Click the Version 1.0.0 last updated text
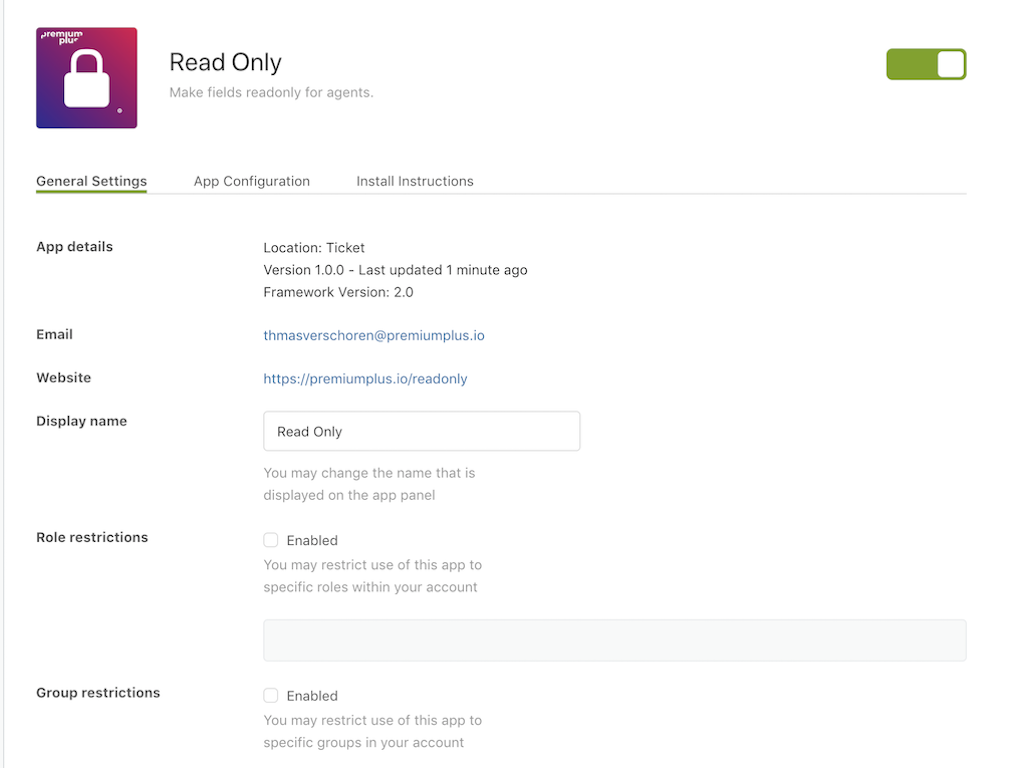Viewport: 1024px width, 768px height. [x=395, y=270]
